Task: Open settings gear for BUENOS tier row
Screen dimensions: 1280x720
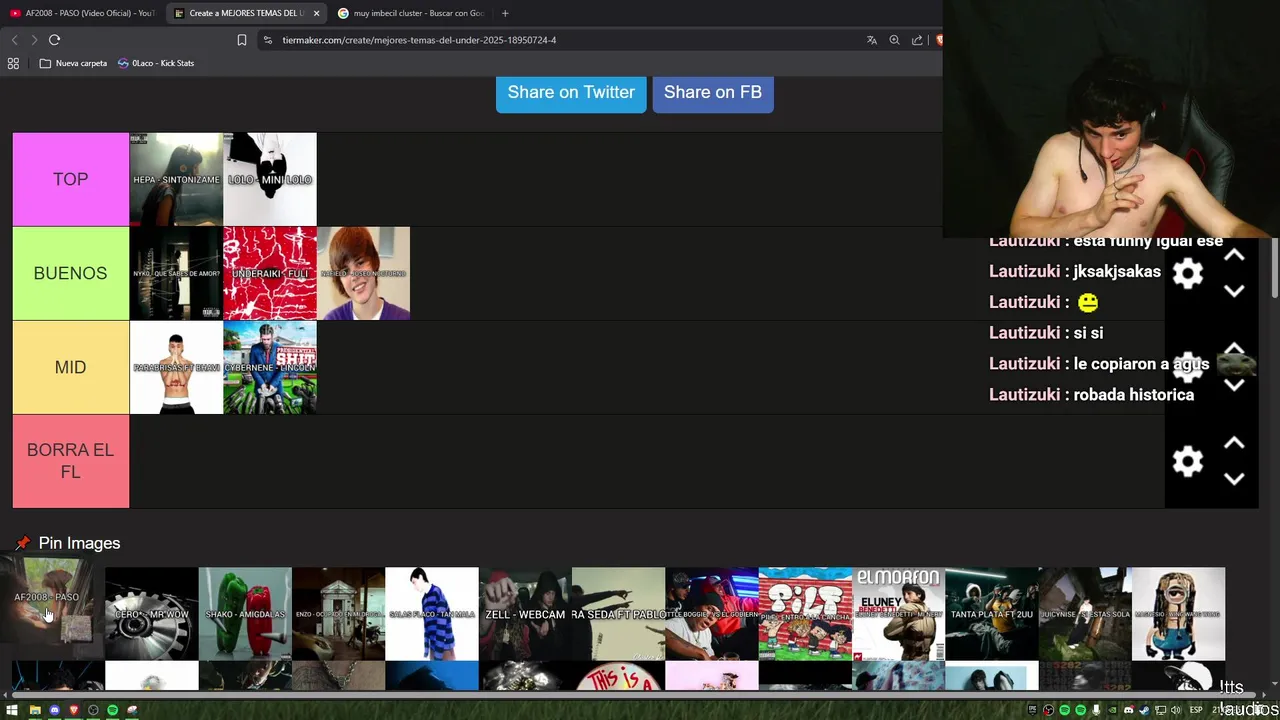Action: pyautogui.click(x=1187, y=273)
